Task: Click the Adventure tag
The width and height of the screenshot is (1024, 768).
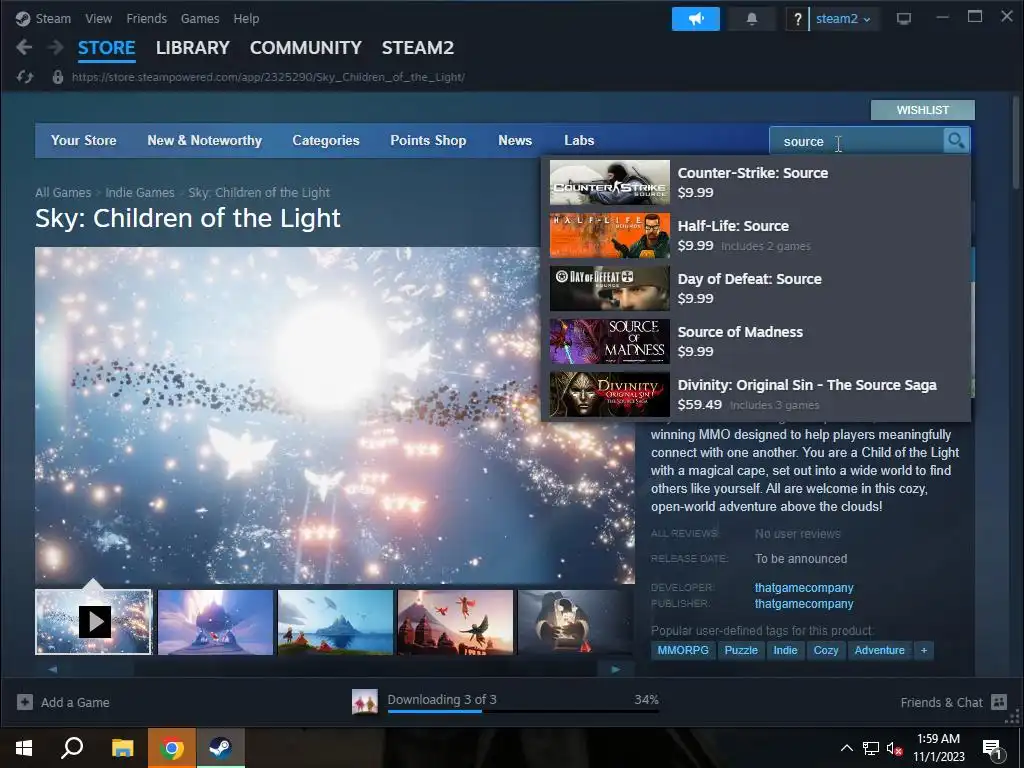Action: pos(880,650)
